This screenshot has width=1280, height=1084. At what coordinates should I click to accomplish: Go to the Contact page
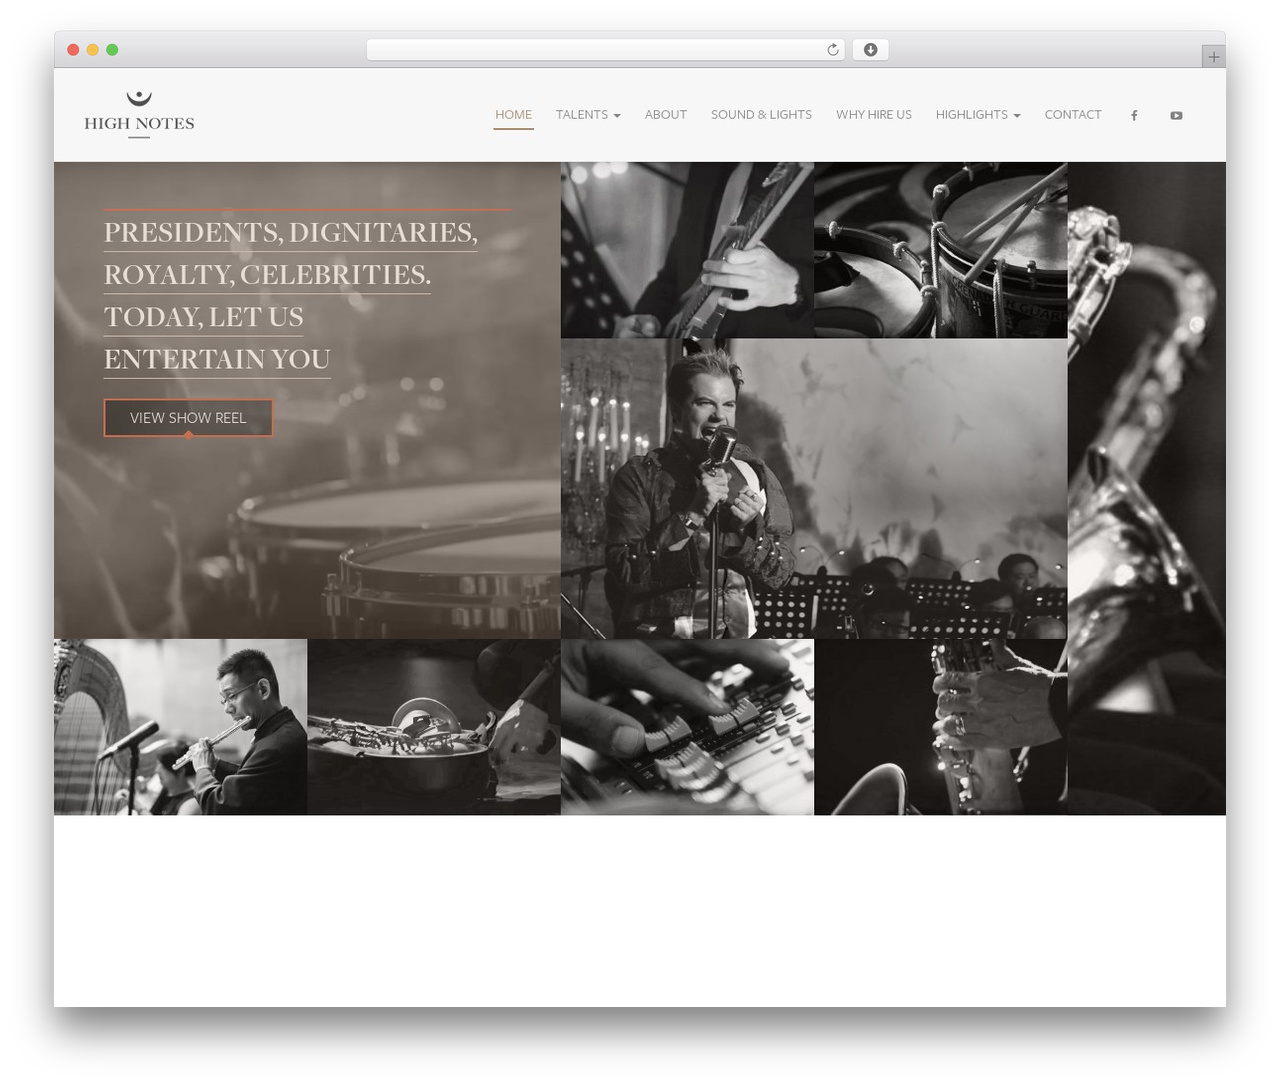1073,115
